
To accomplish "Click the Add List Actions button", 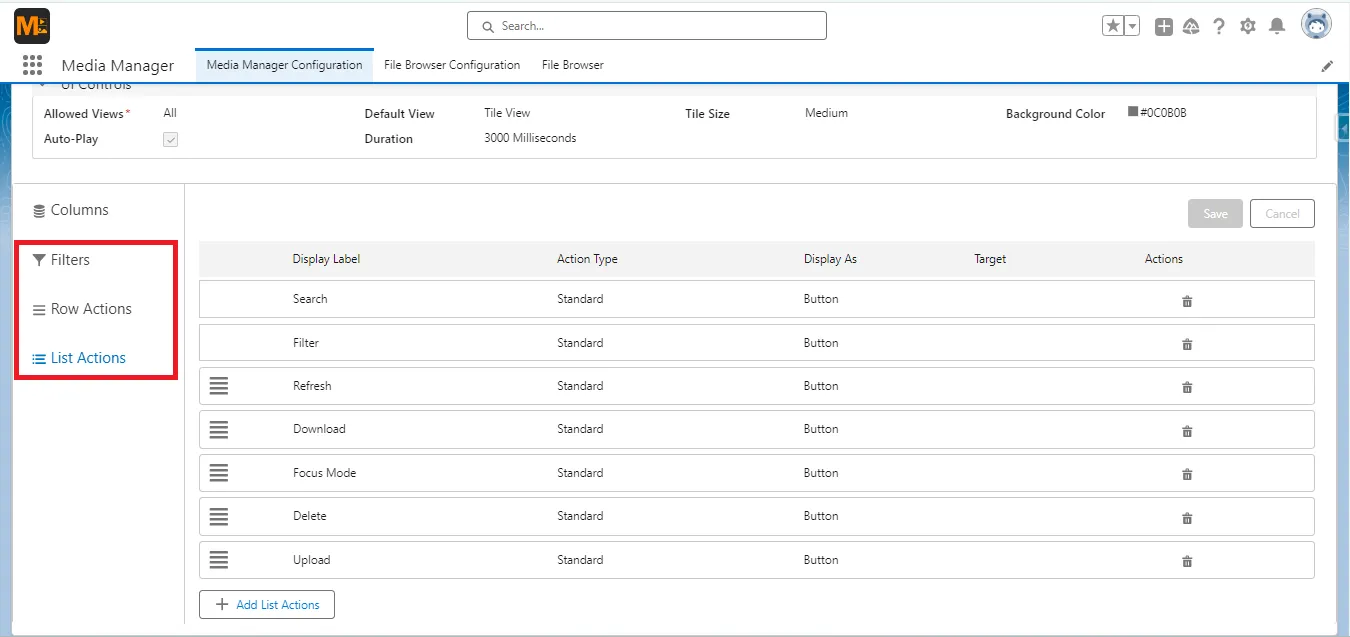I will coord(266,604).
